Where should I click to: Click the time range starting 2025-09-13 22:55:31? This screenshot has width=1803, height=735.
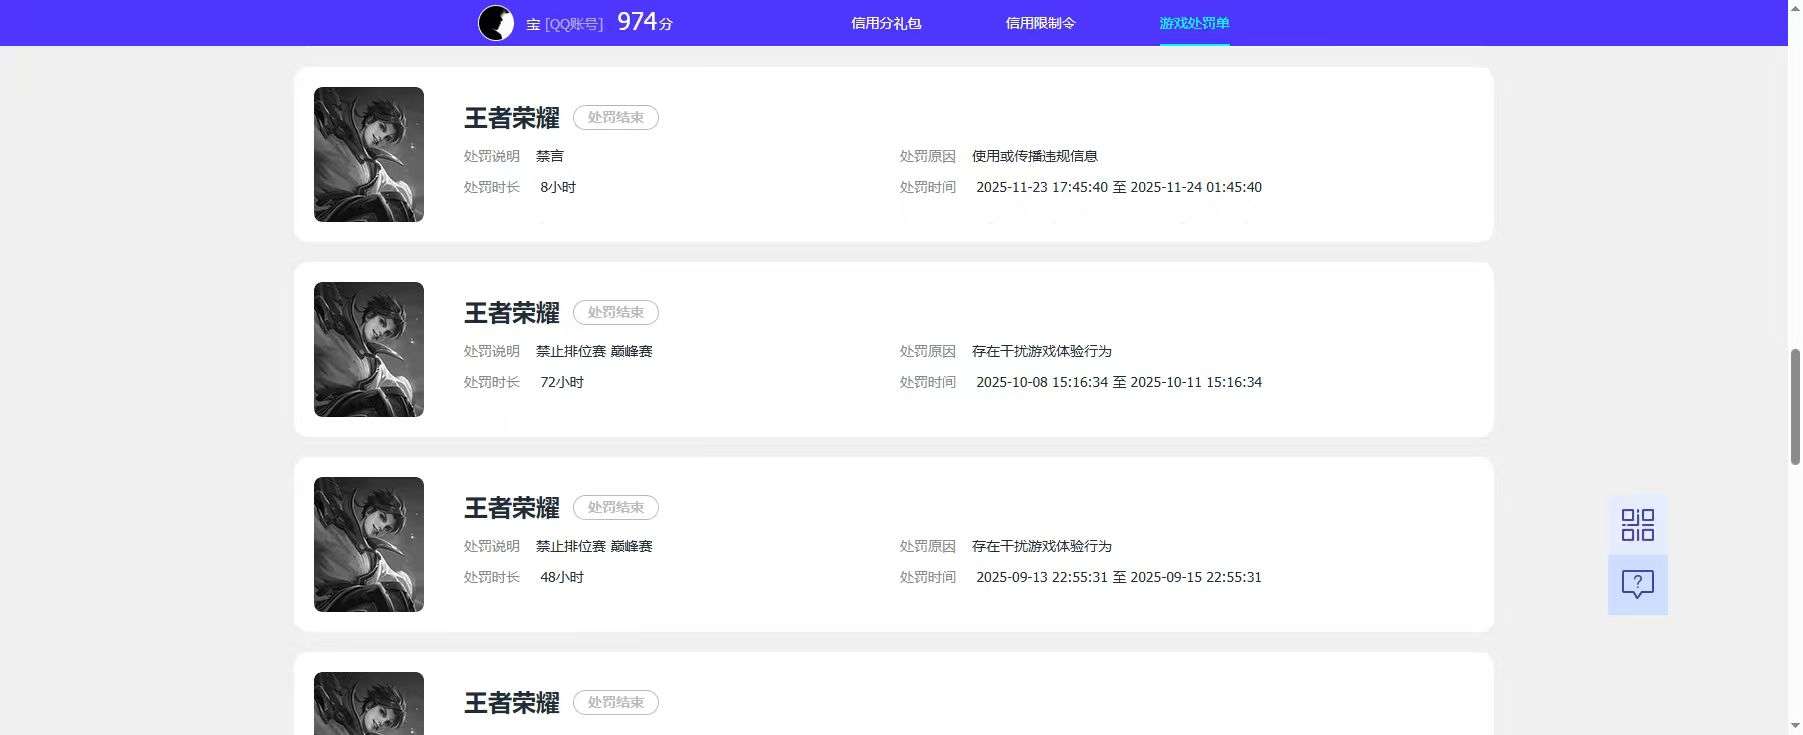pos(1119,577)
